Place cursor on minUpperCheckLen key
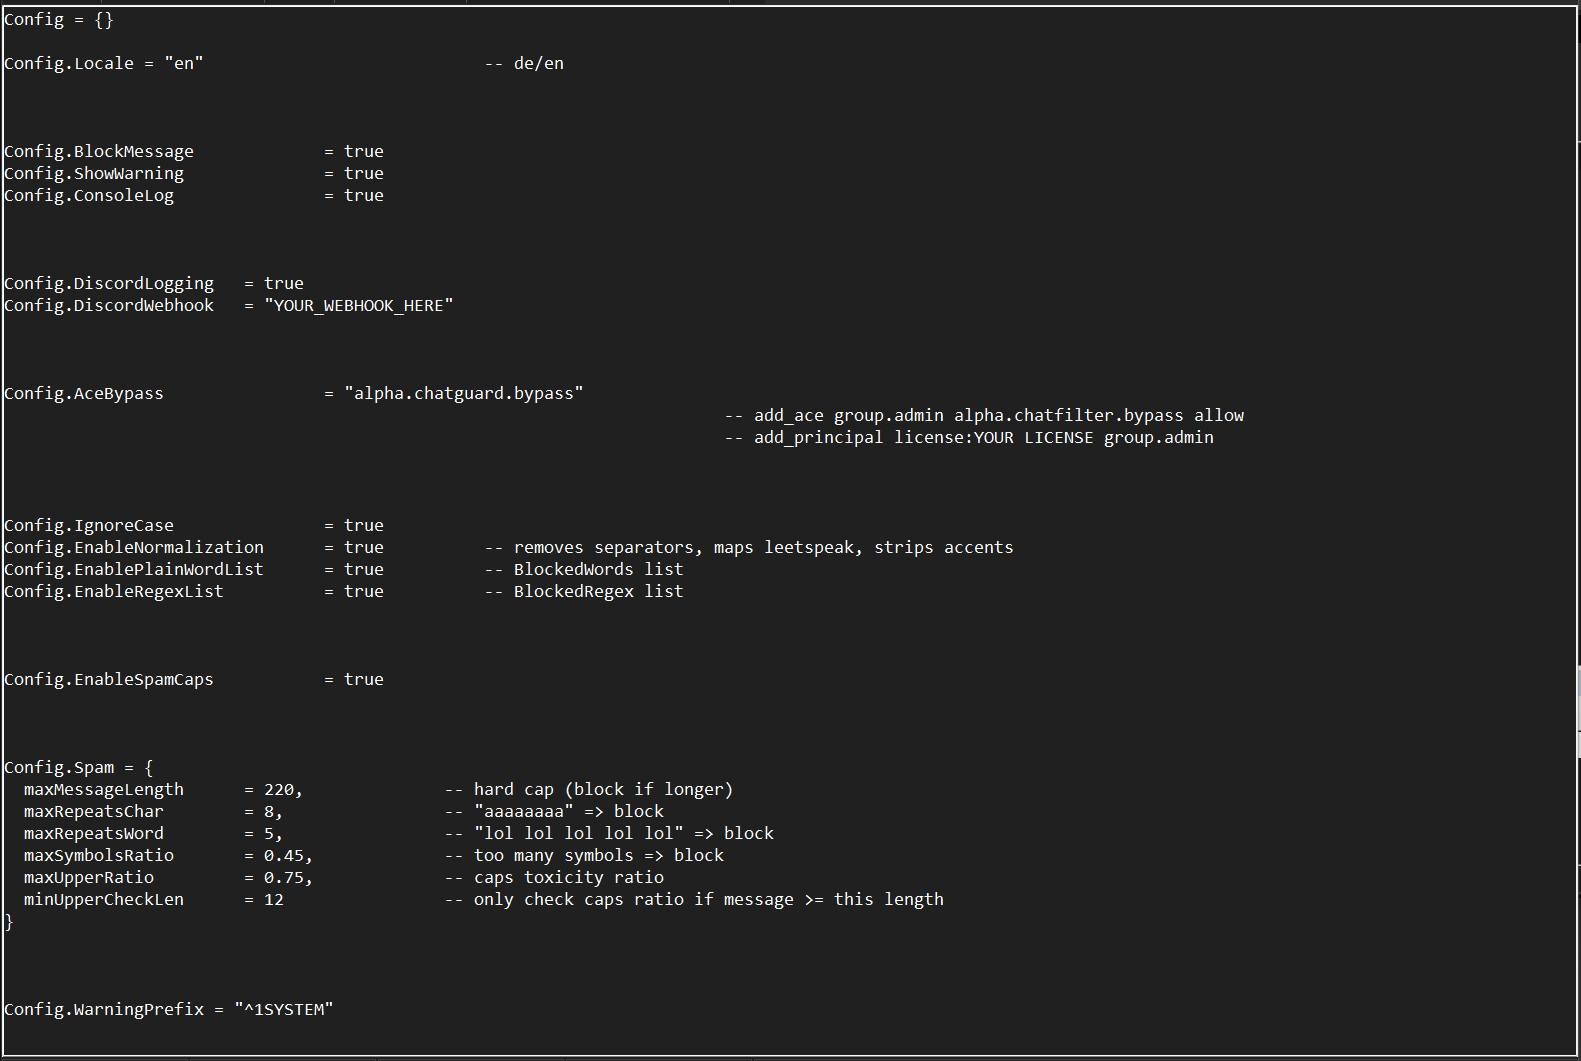This screenshot has height=1061, width=1581. point(104,899)
